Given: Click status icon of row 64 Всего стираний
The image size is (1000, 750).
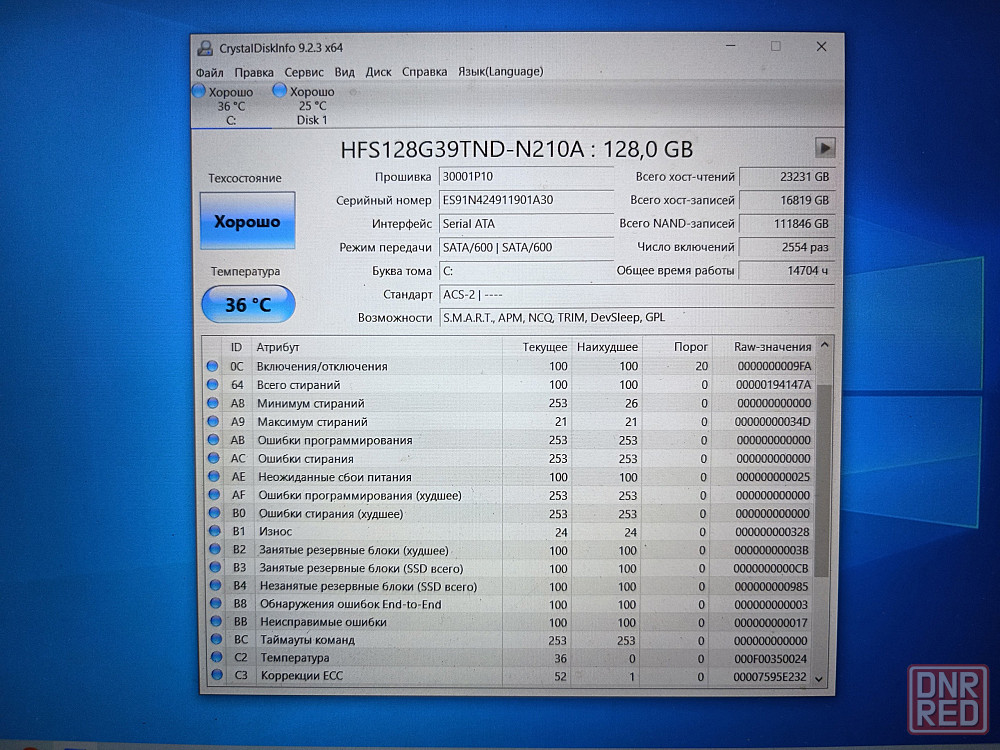Looking at the screenshot, I should pyautogui.click(x=212, y=385).
